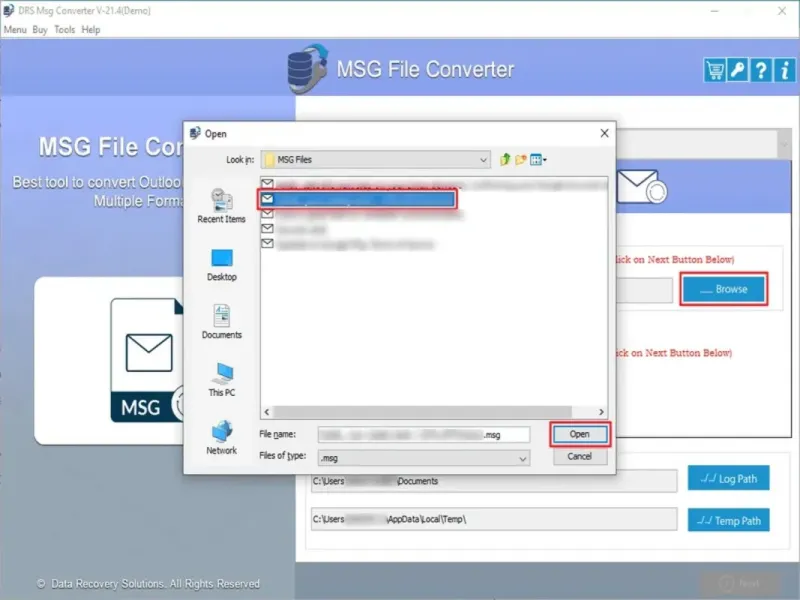Change view menu icon in Open dialog
The width and height of the screenshot is (800, 600).
coord(538,160)
